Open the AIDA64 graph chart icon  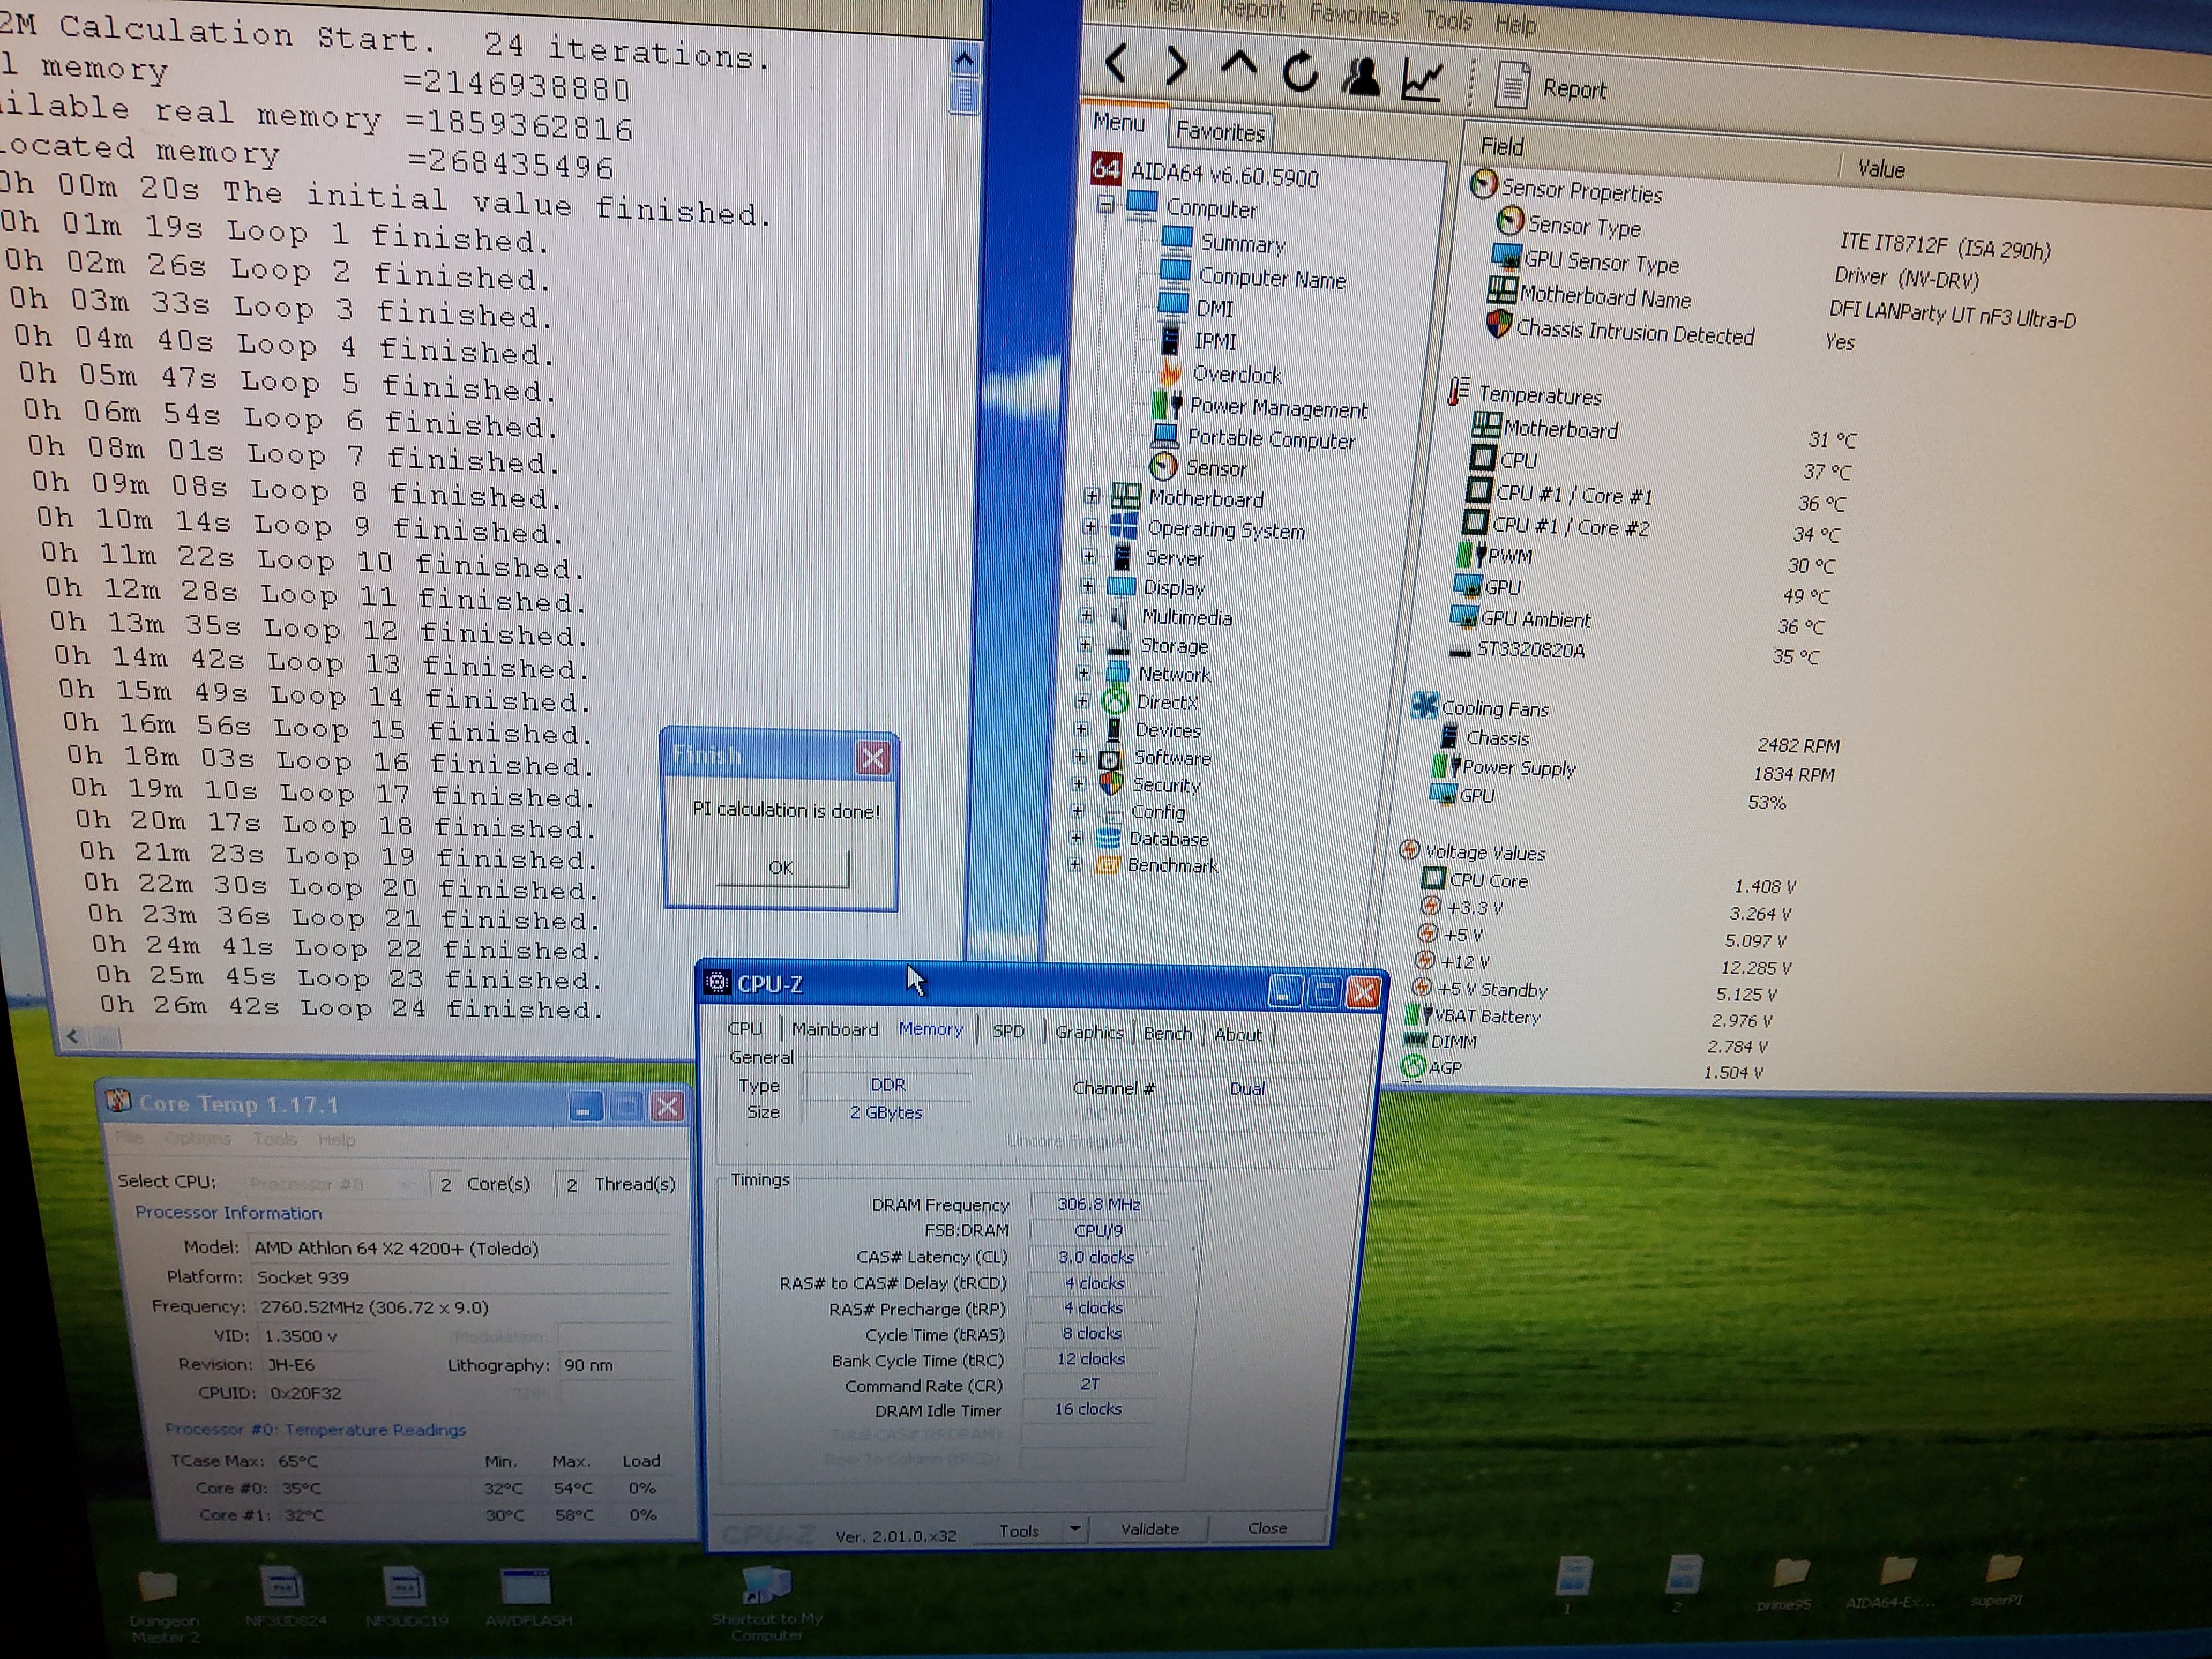(1422, 79)
